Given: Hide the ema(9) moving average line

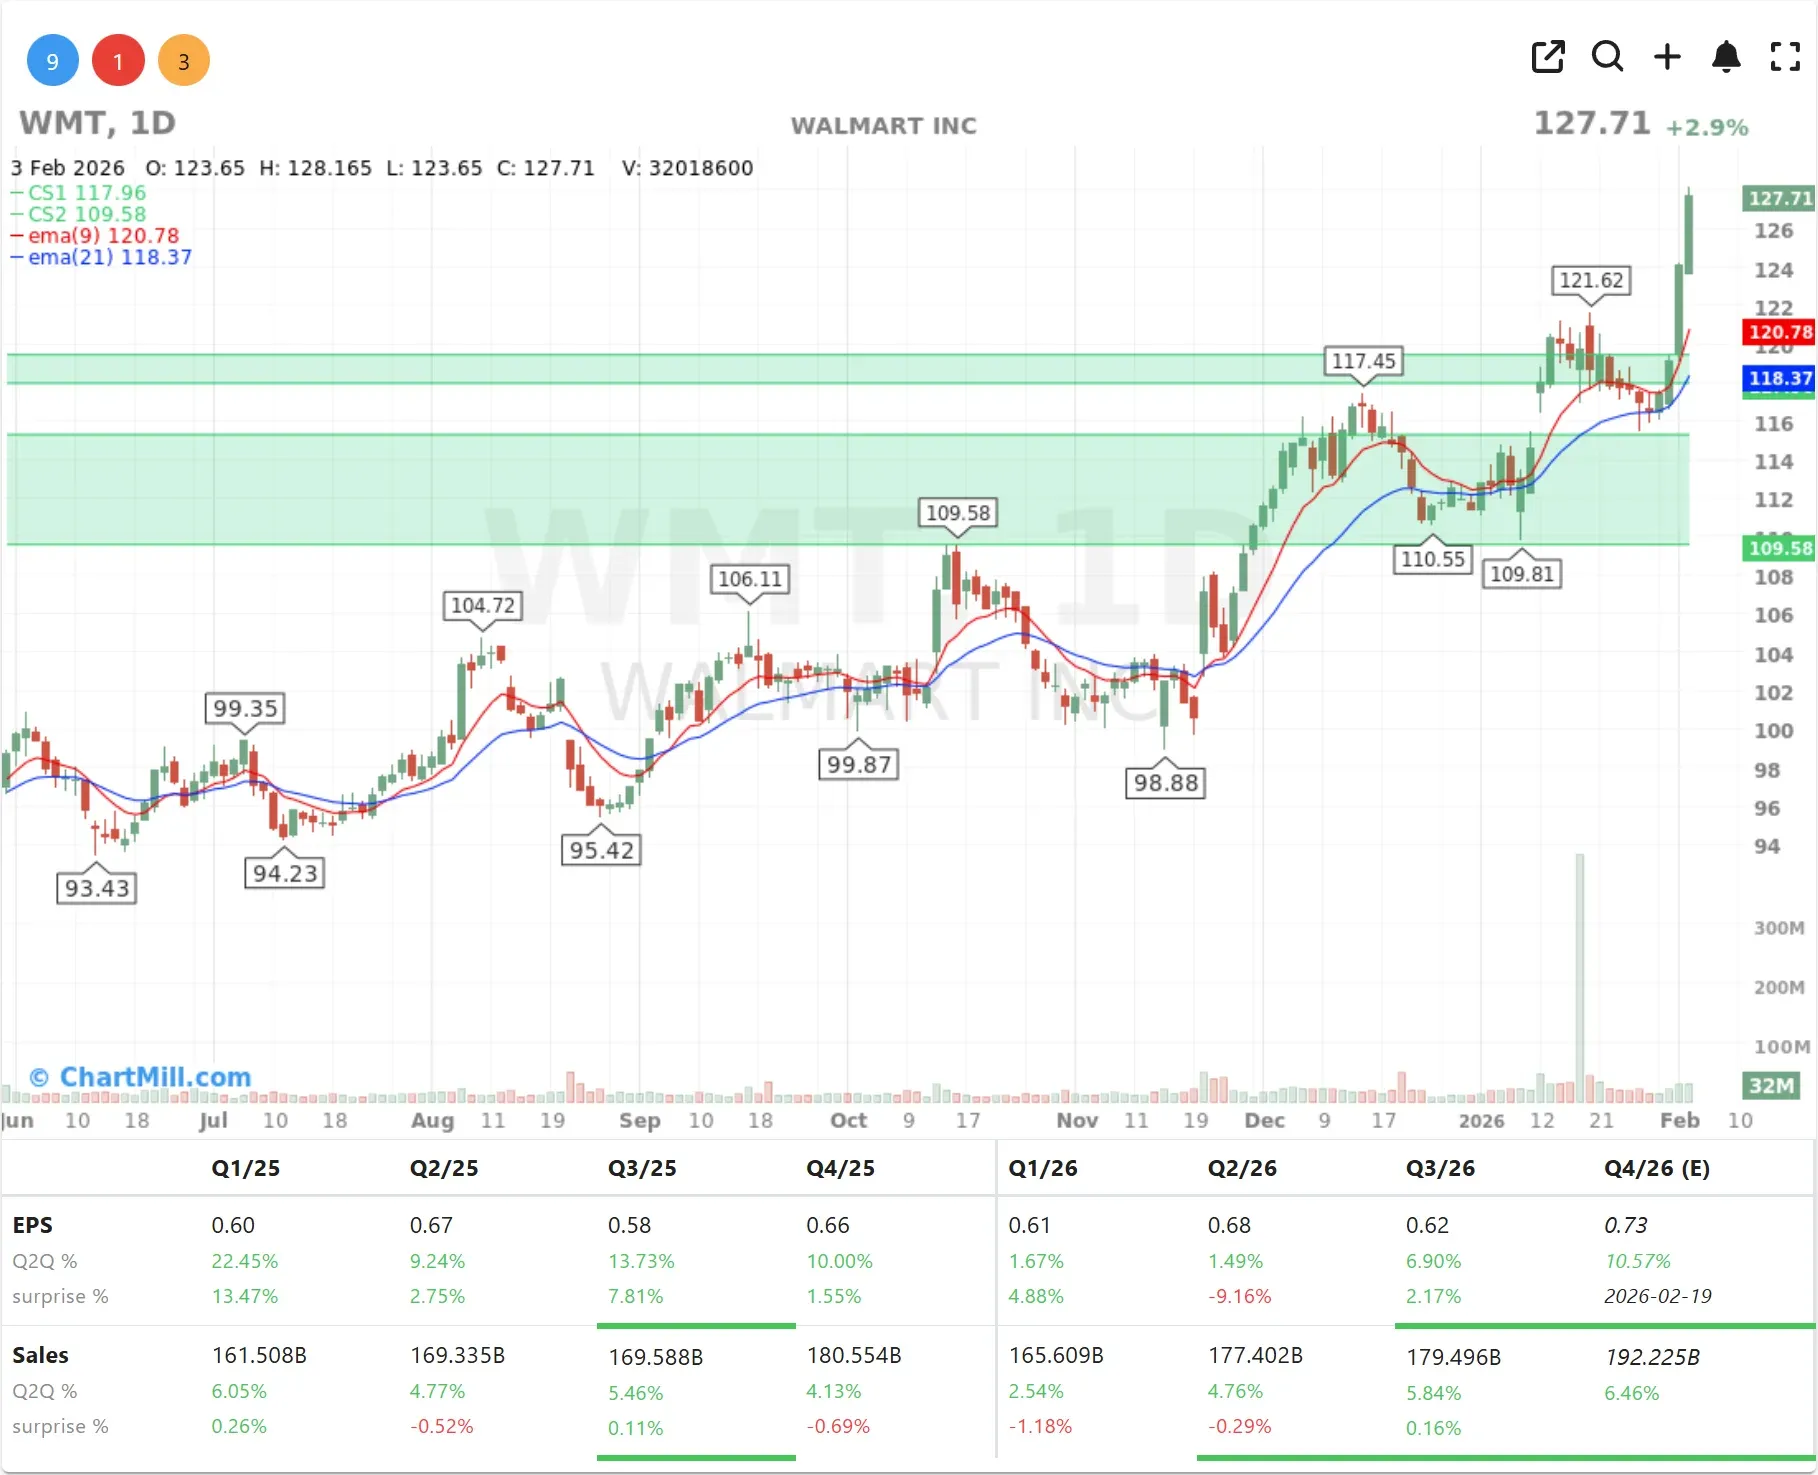Looking at the screenshot, I should (95, 236).
